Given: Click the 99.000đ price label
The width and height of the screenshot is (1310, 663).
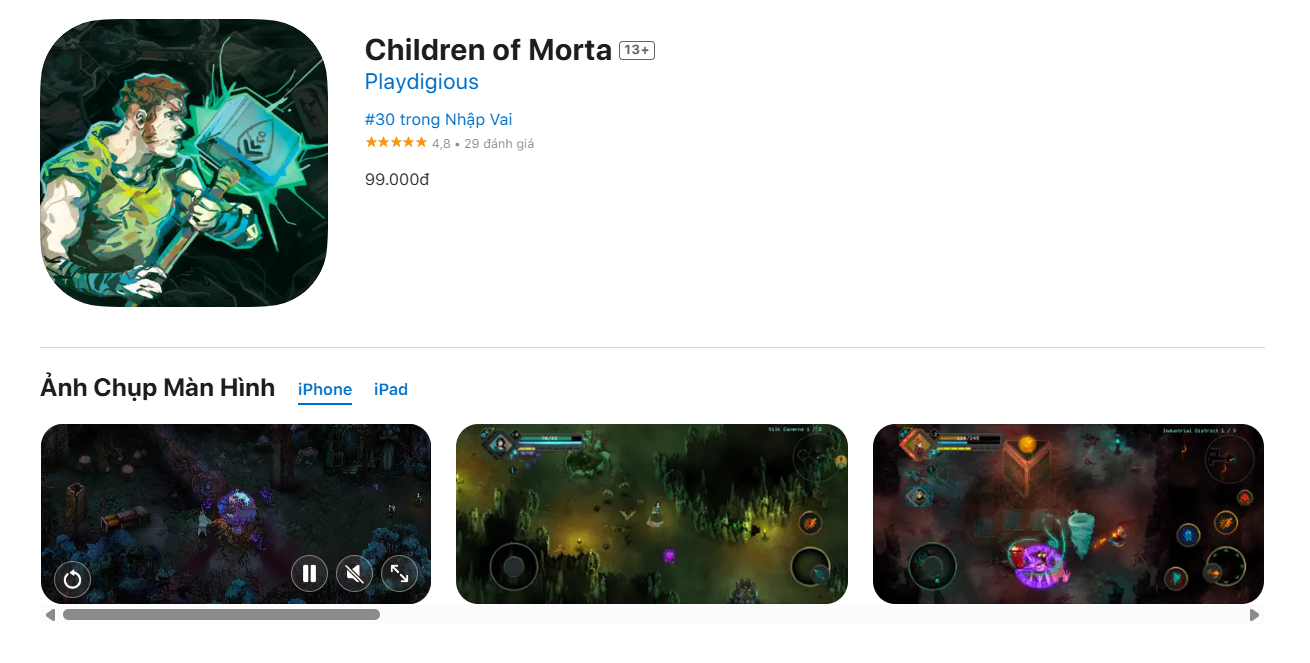Looking at the screenshot, I should 397,180.
